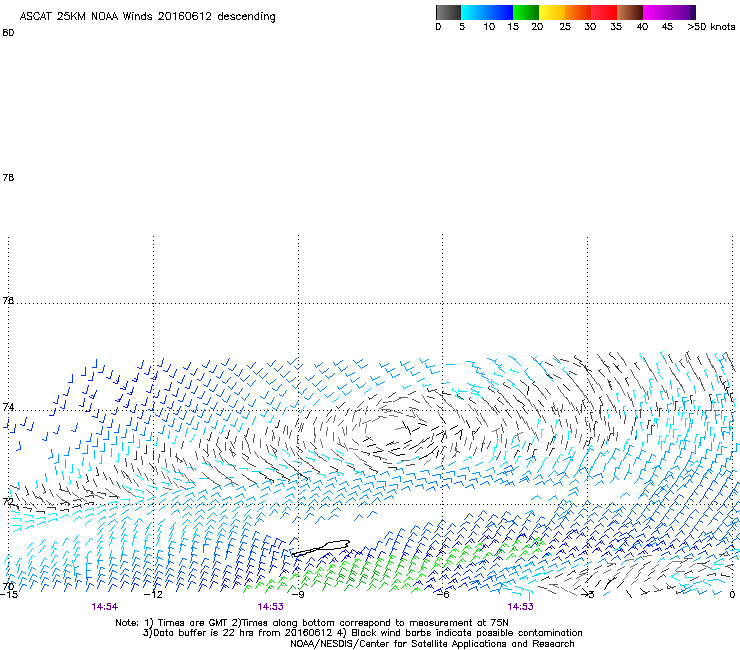Image resolution: width=740 pixels, height=650 pixels.
Task: Click the gray 0-5 knots color bar segment
Action: point(448,12)
